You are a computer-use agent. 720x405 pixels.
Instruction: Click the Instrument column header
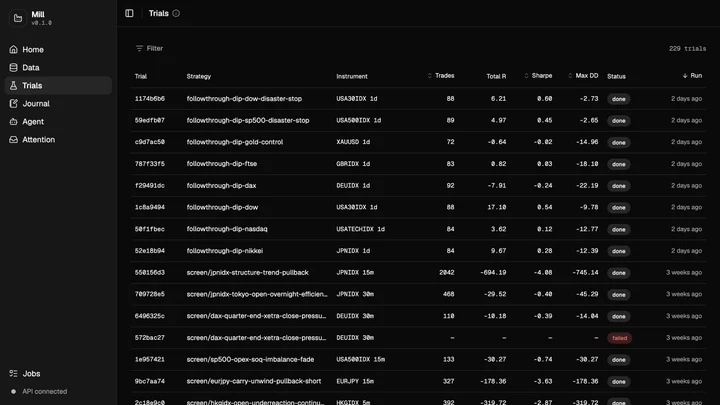[x=352, y=76]
